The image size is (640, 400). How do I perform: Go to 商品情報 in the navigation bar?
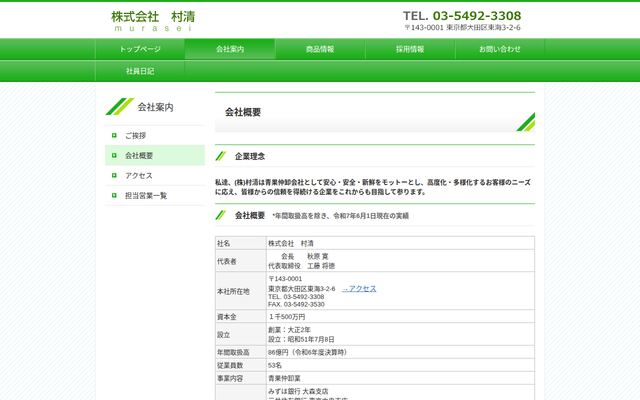[x=320, y=49]
